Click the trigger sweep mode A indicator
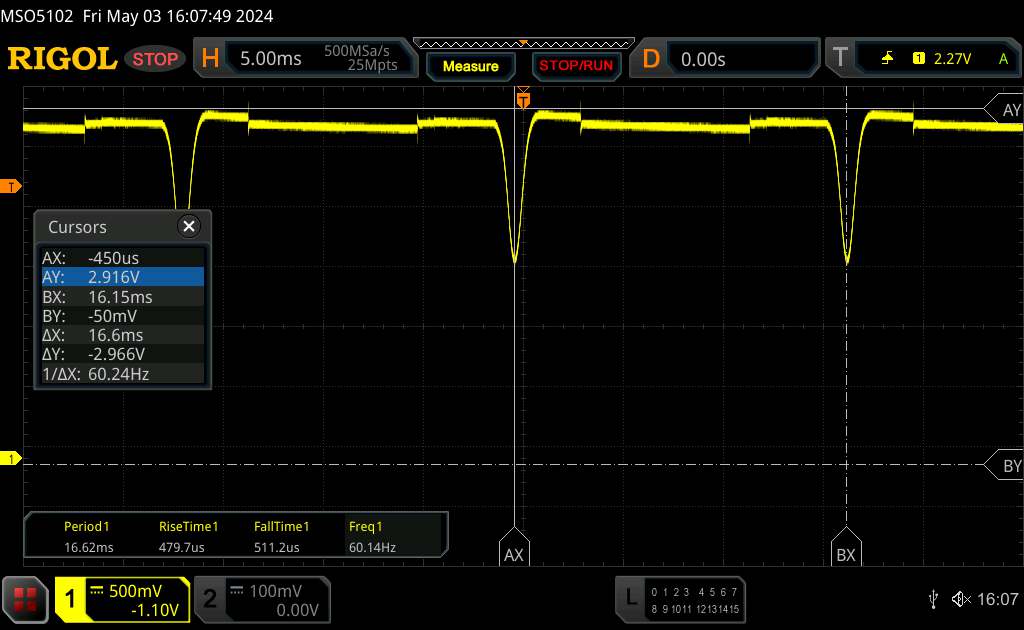The height and width of the screenshot is (630, 1024). [x=1003, y=59]
